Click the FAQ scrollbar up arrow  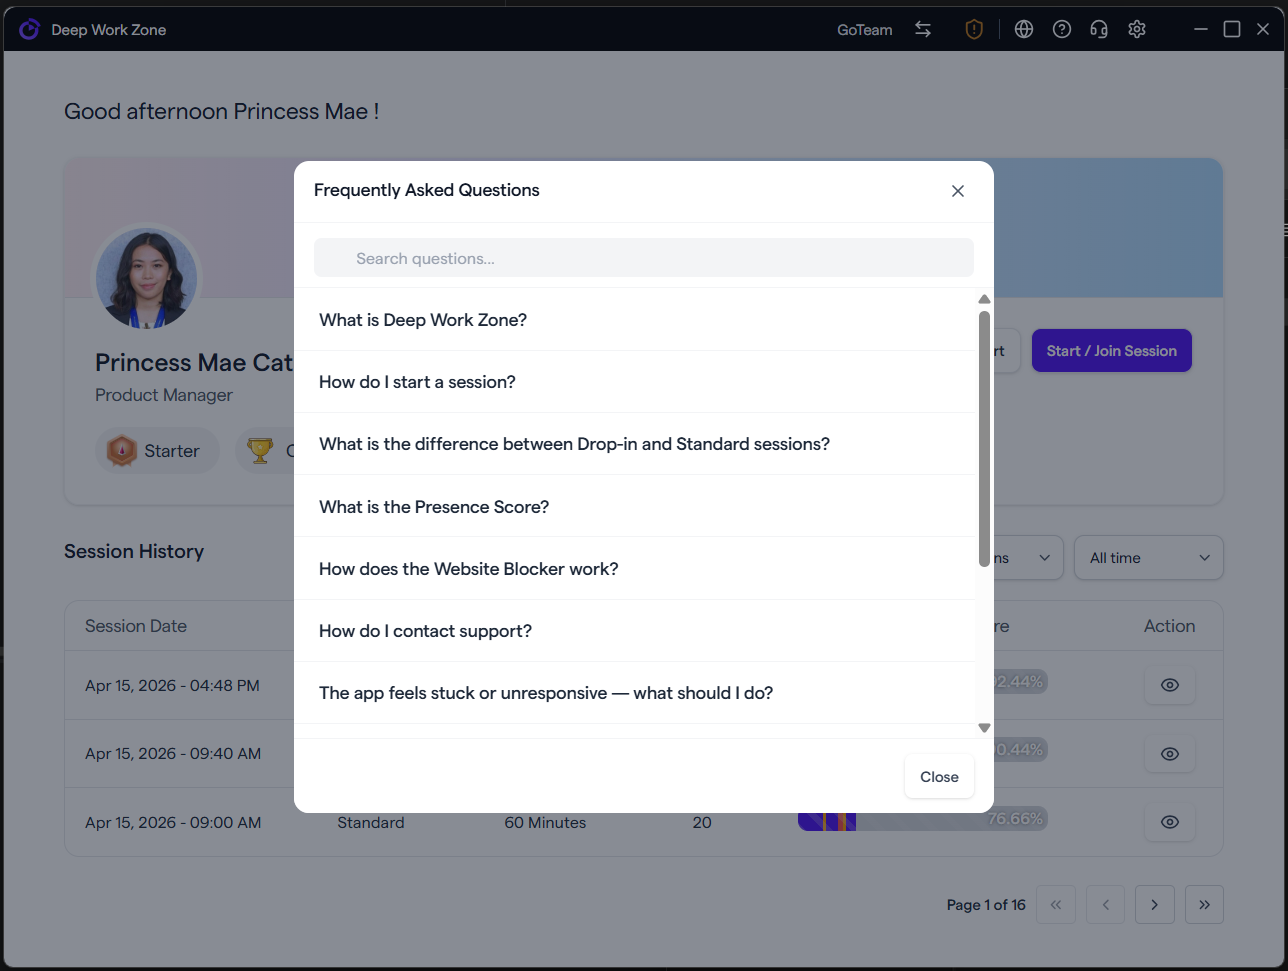pyautogui.click(x=984, y=299)
